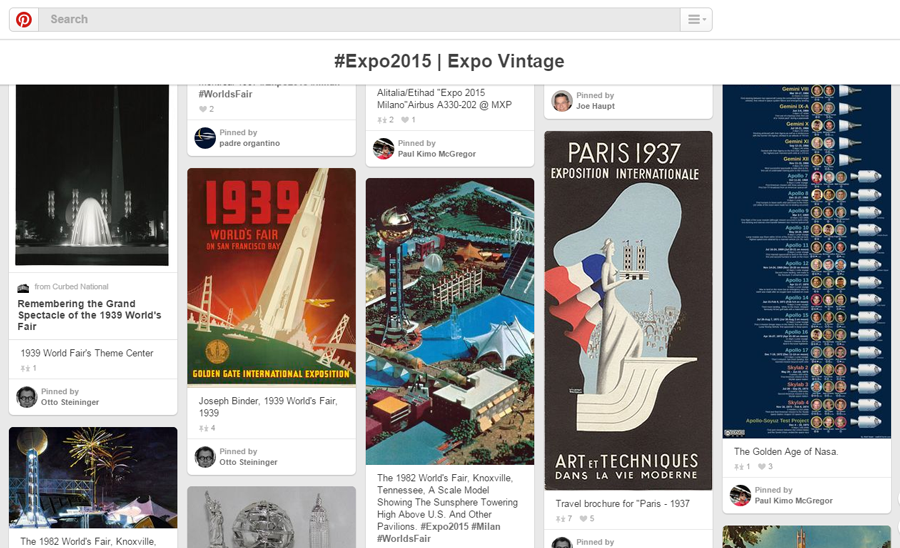Click the heart likes icon on Alitalia pin
Image resolution: width=900 pixels, height=548 pixels.
[405, 120]
